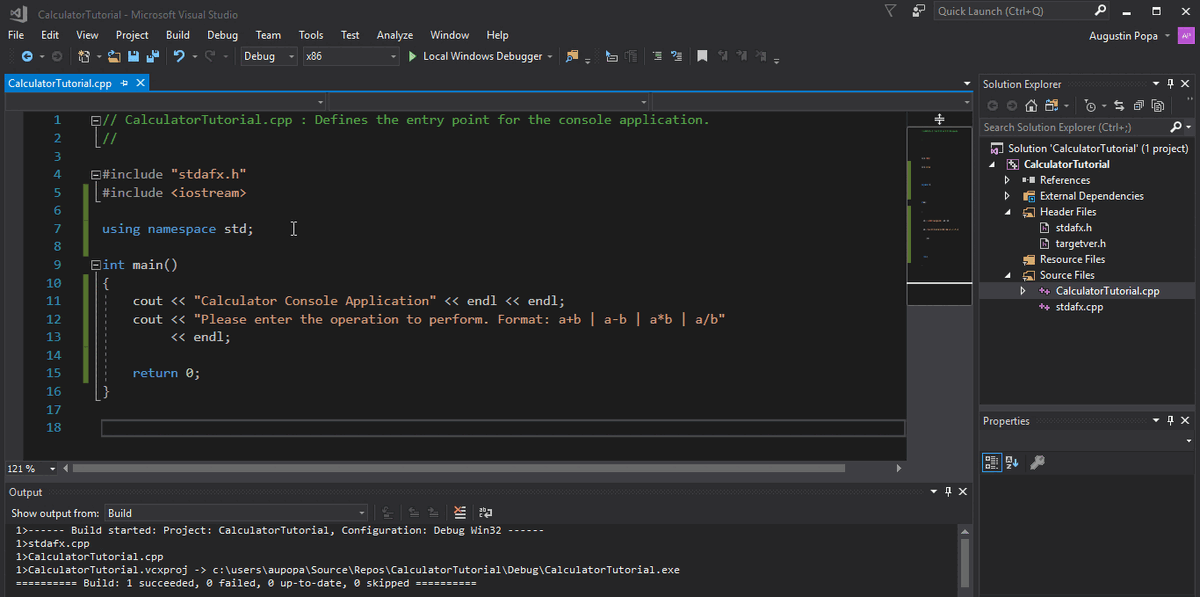Save the file with the floppy-disk icon

click(133, 56)
